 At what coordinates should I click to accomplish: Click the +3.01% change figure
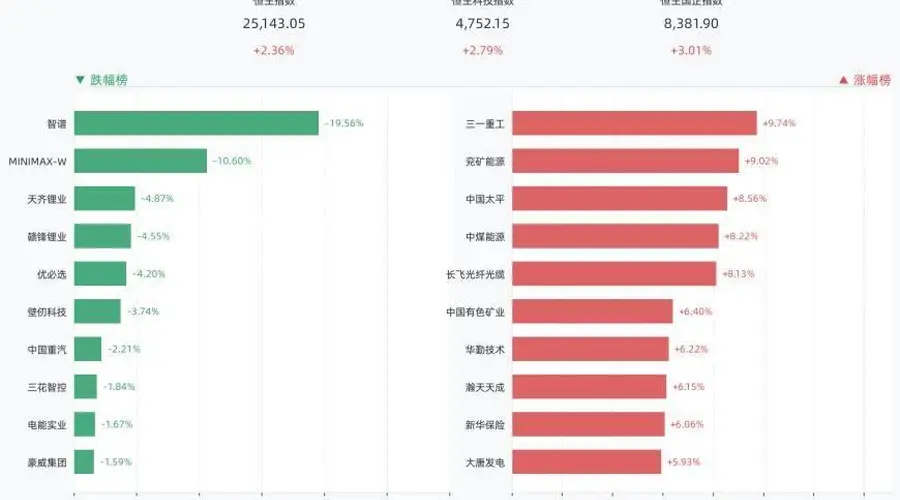(x=691, y=51)
